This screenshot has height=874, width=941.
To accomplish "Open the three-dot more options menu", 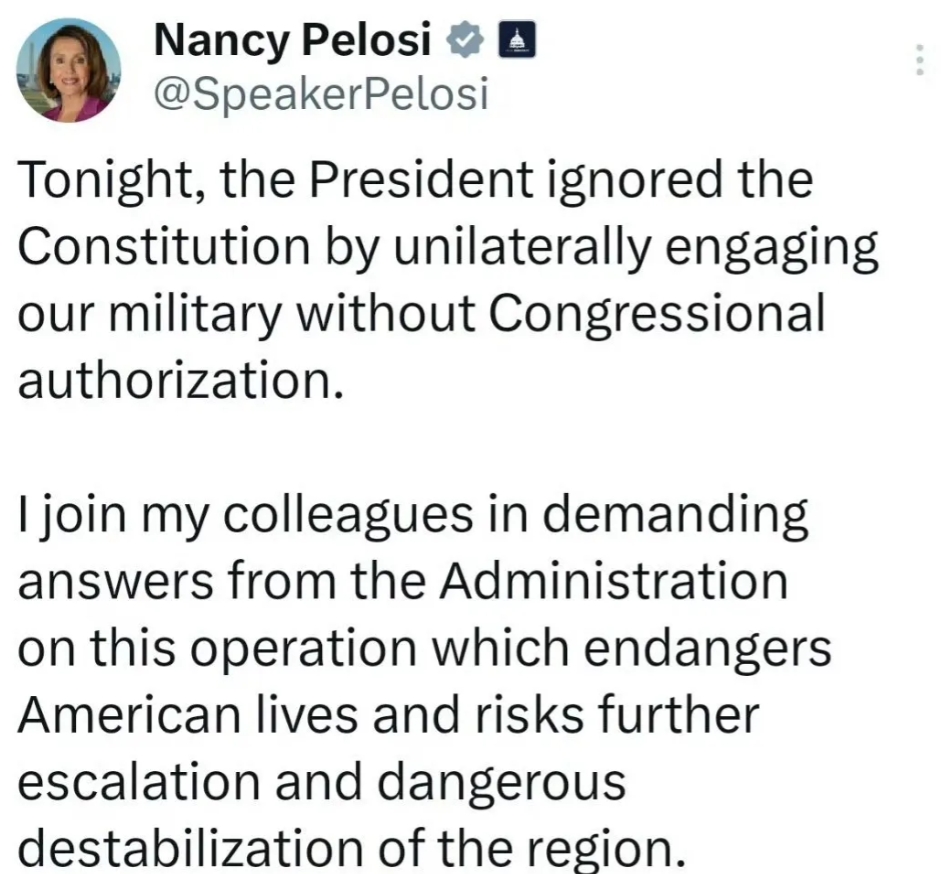I will tap(920, 59).
